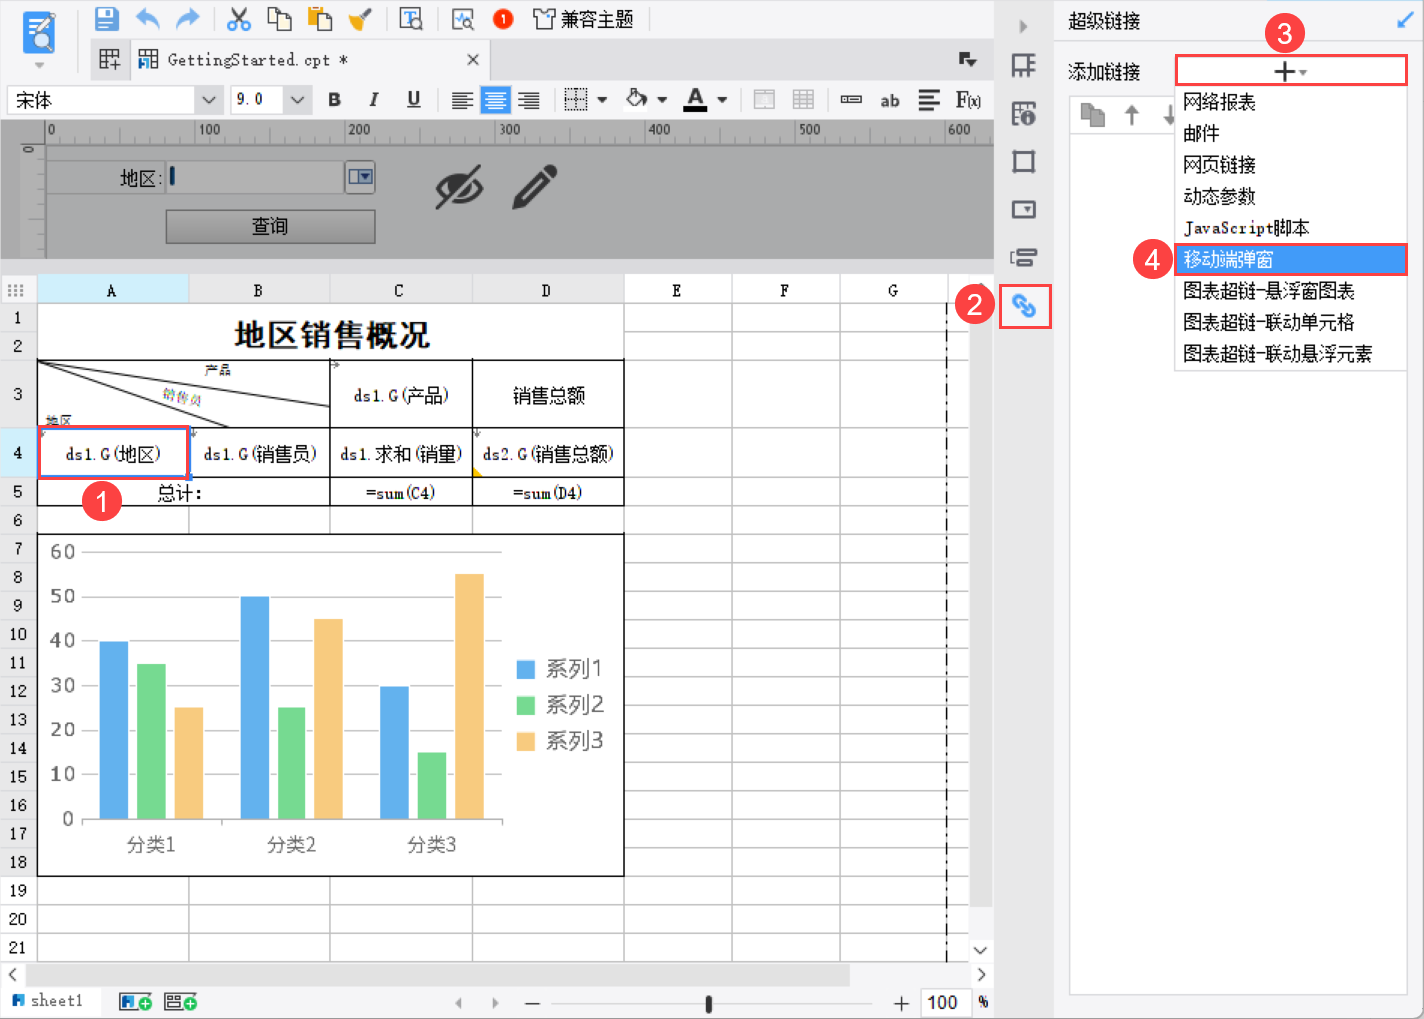The height and width of the screenshot is (1019, 1424).
Task: Click the zoom slider handle
Action: (709, 1003)
